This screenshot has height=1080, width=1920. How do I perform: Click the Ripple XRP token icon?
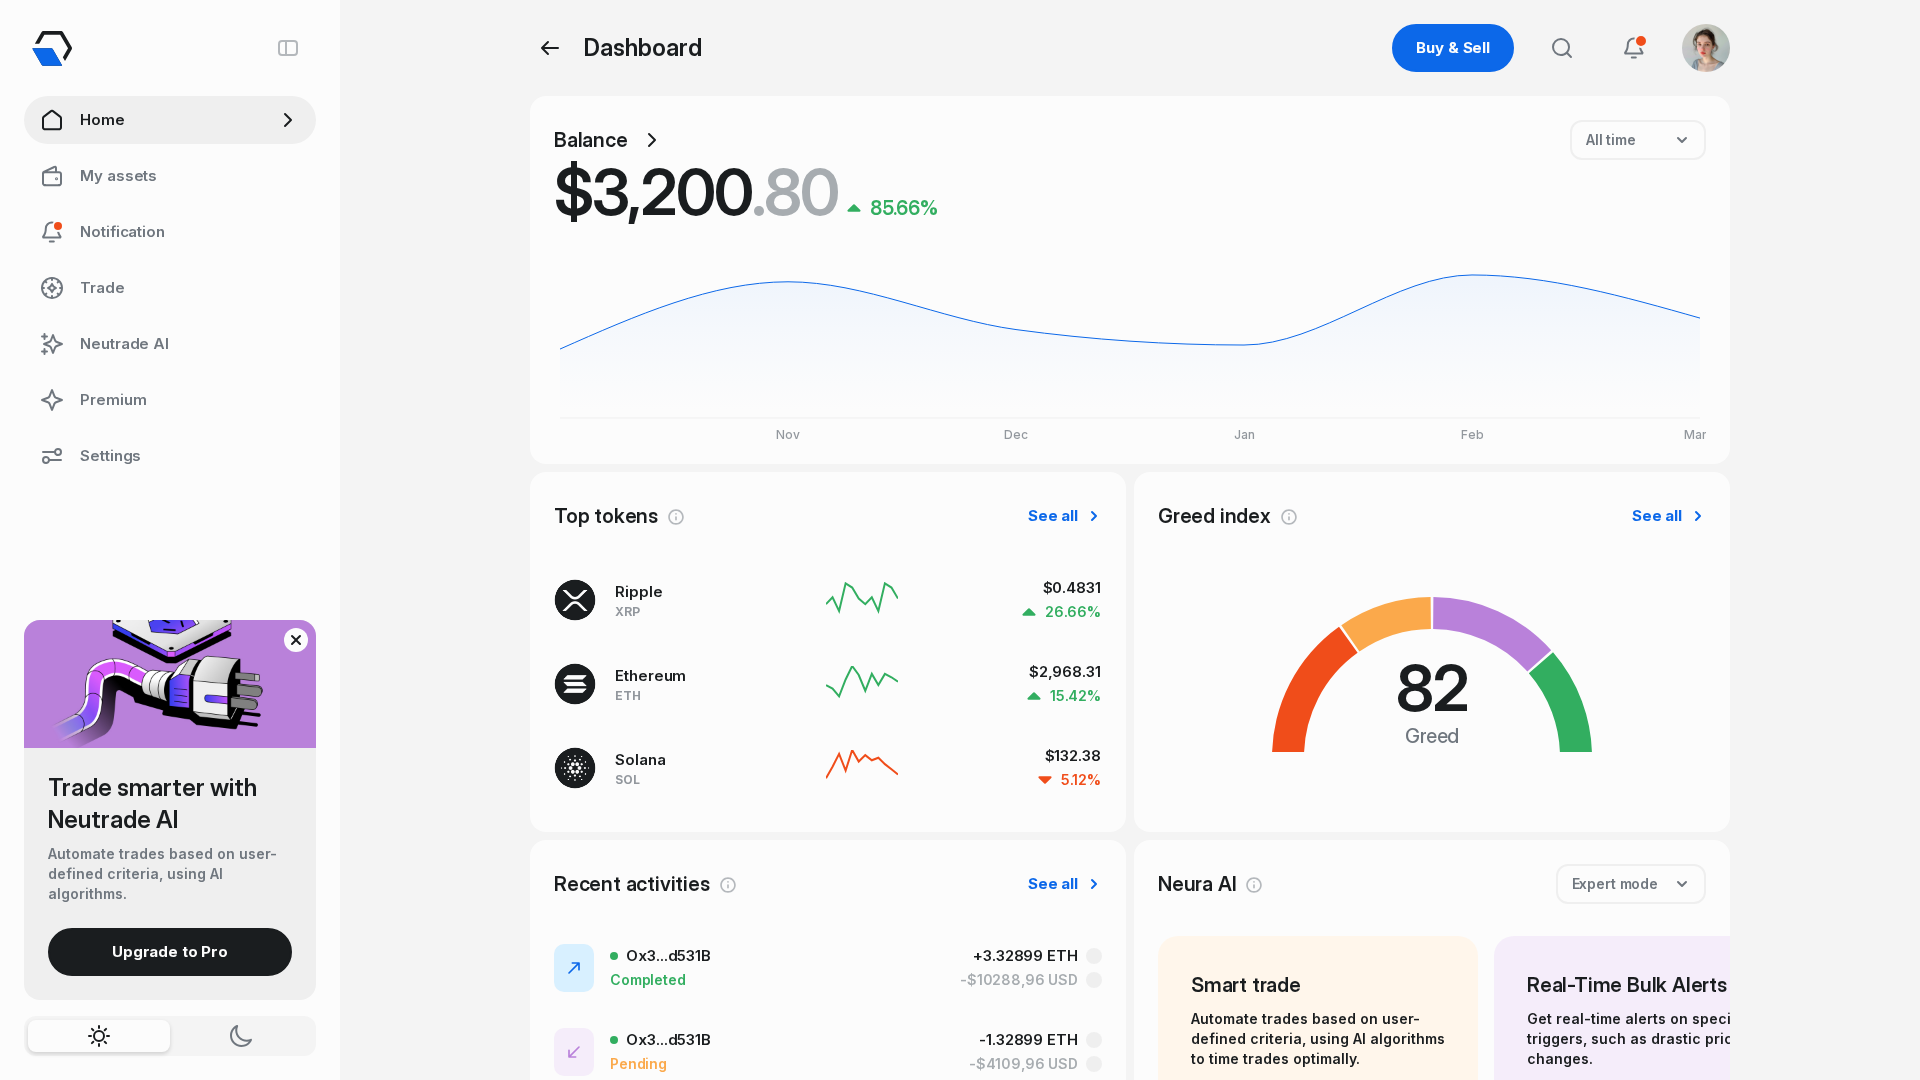(575, 600)
